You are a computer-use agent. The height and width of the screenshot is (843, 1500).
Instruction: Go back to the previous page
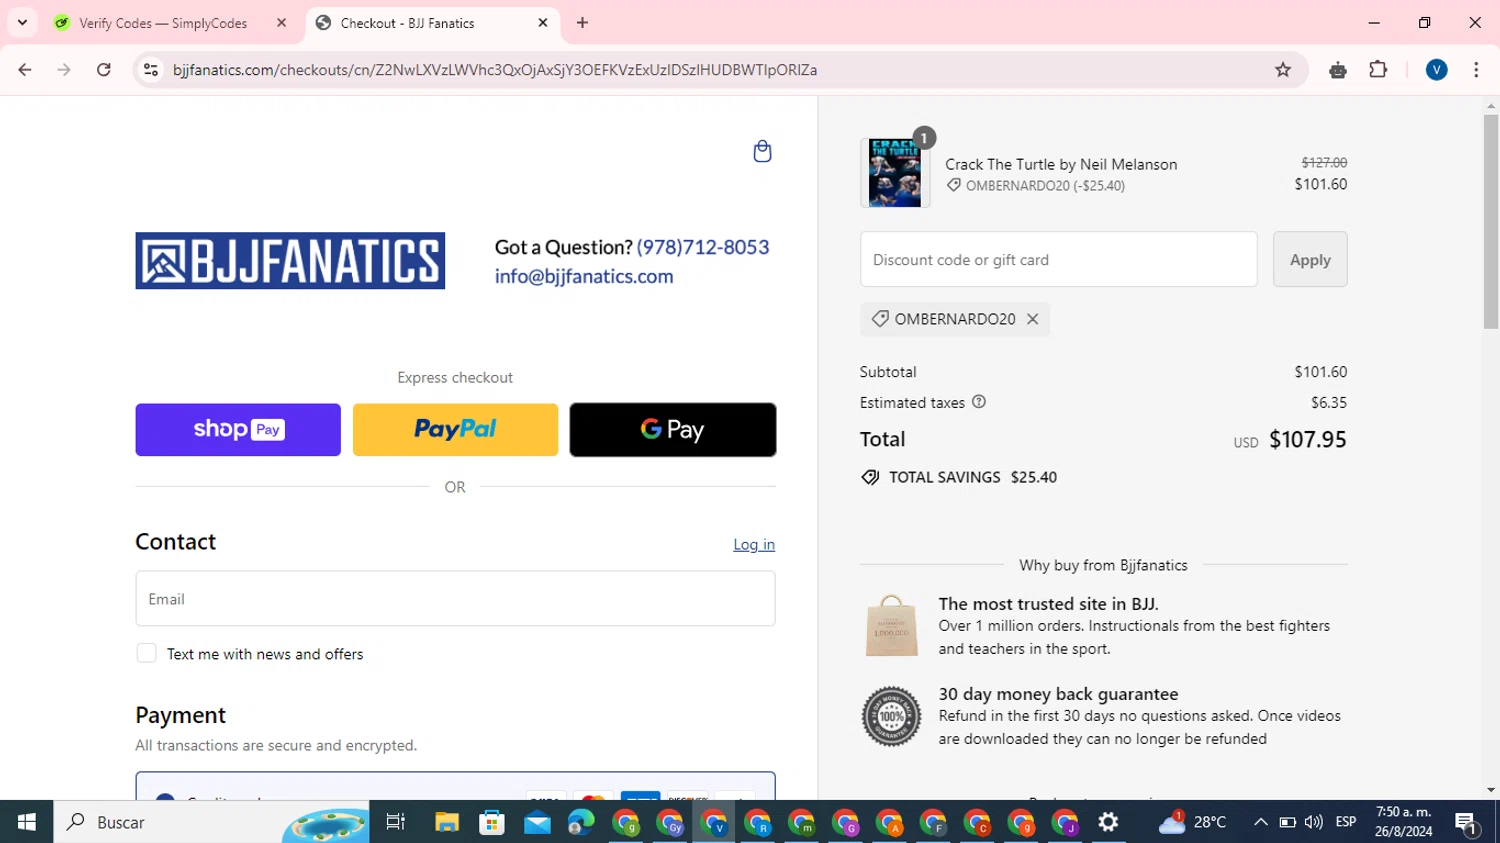point(25,70)
